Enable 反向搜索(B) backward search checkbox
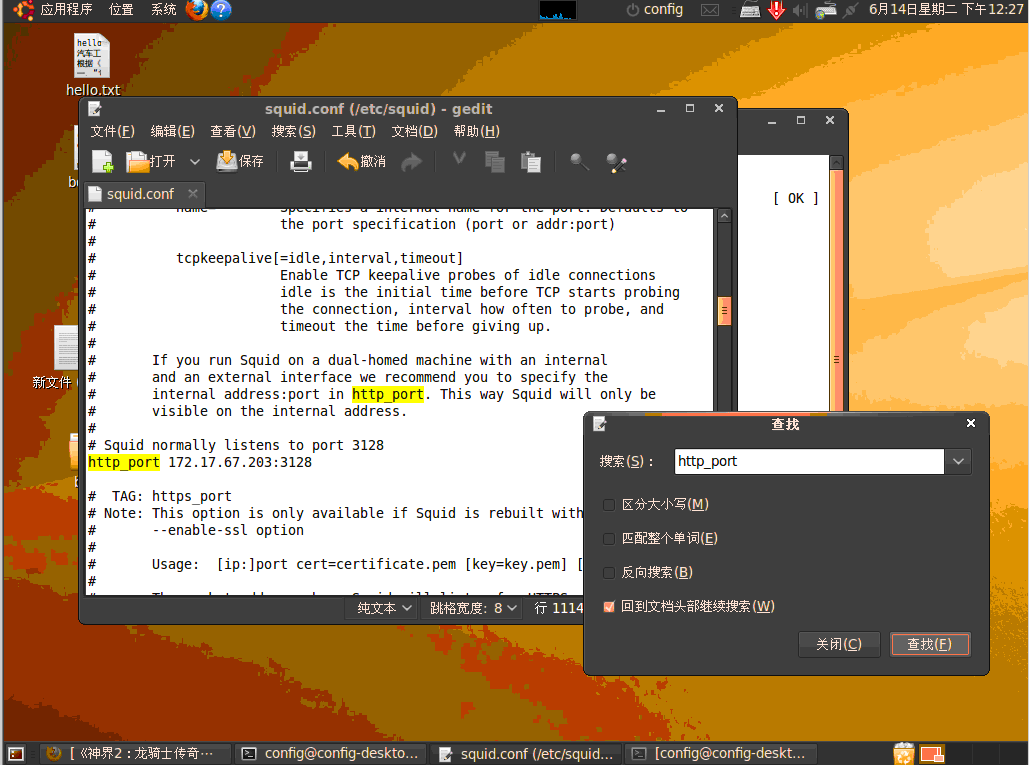1029x765 pixels. click(608, 573)
